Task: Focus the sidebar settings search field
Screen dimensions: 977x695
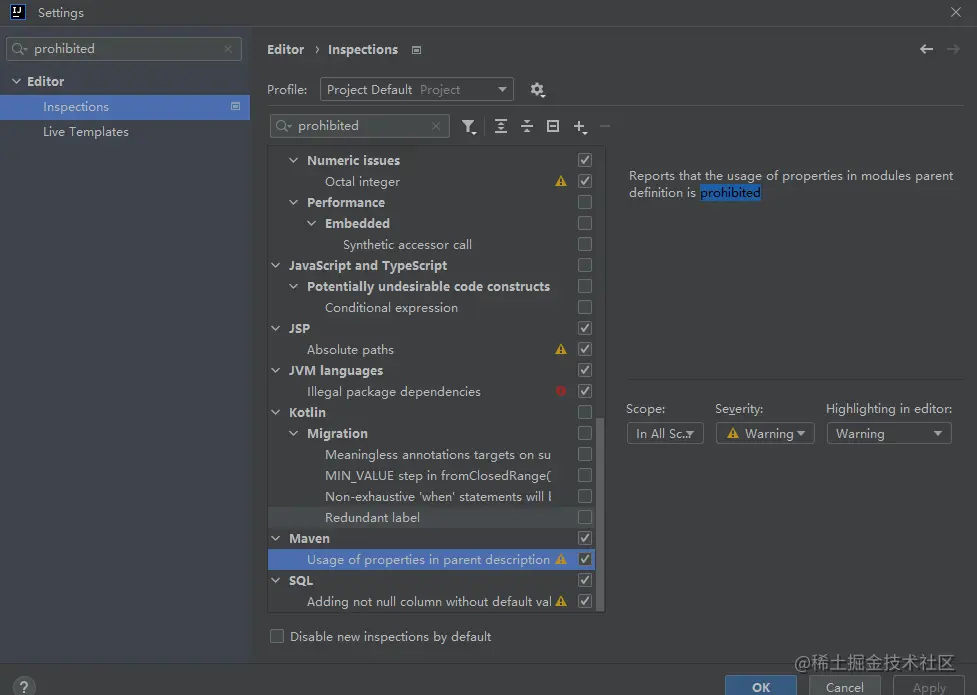Action: [123, 49]
